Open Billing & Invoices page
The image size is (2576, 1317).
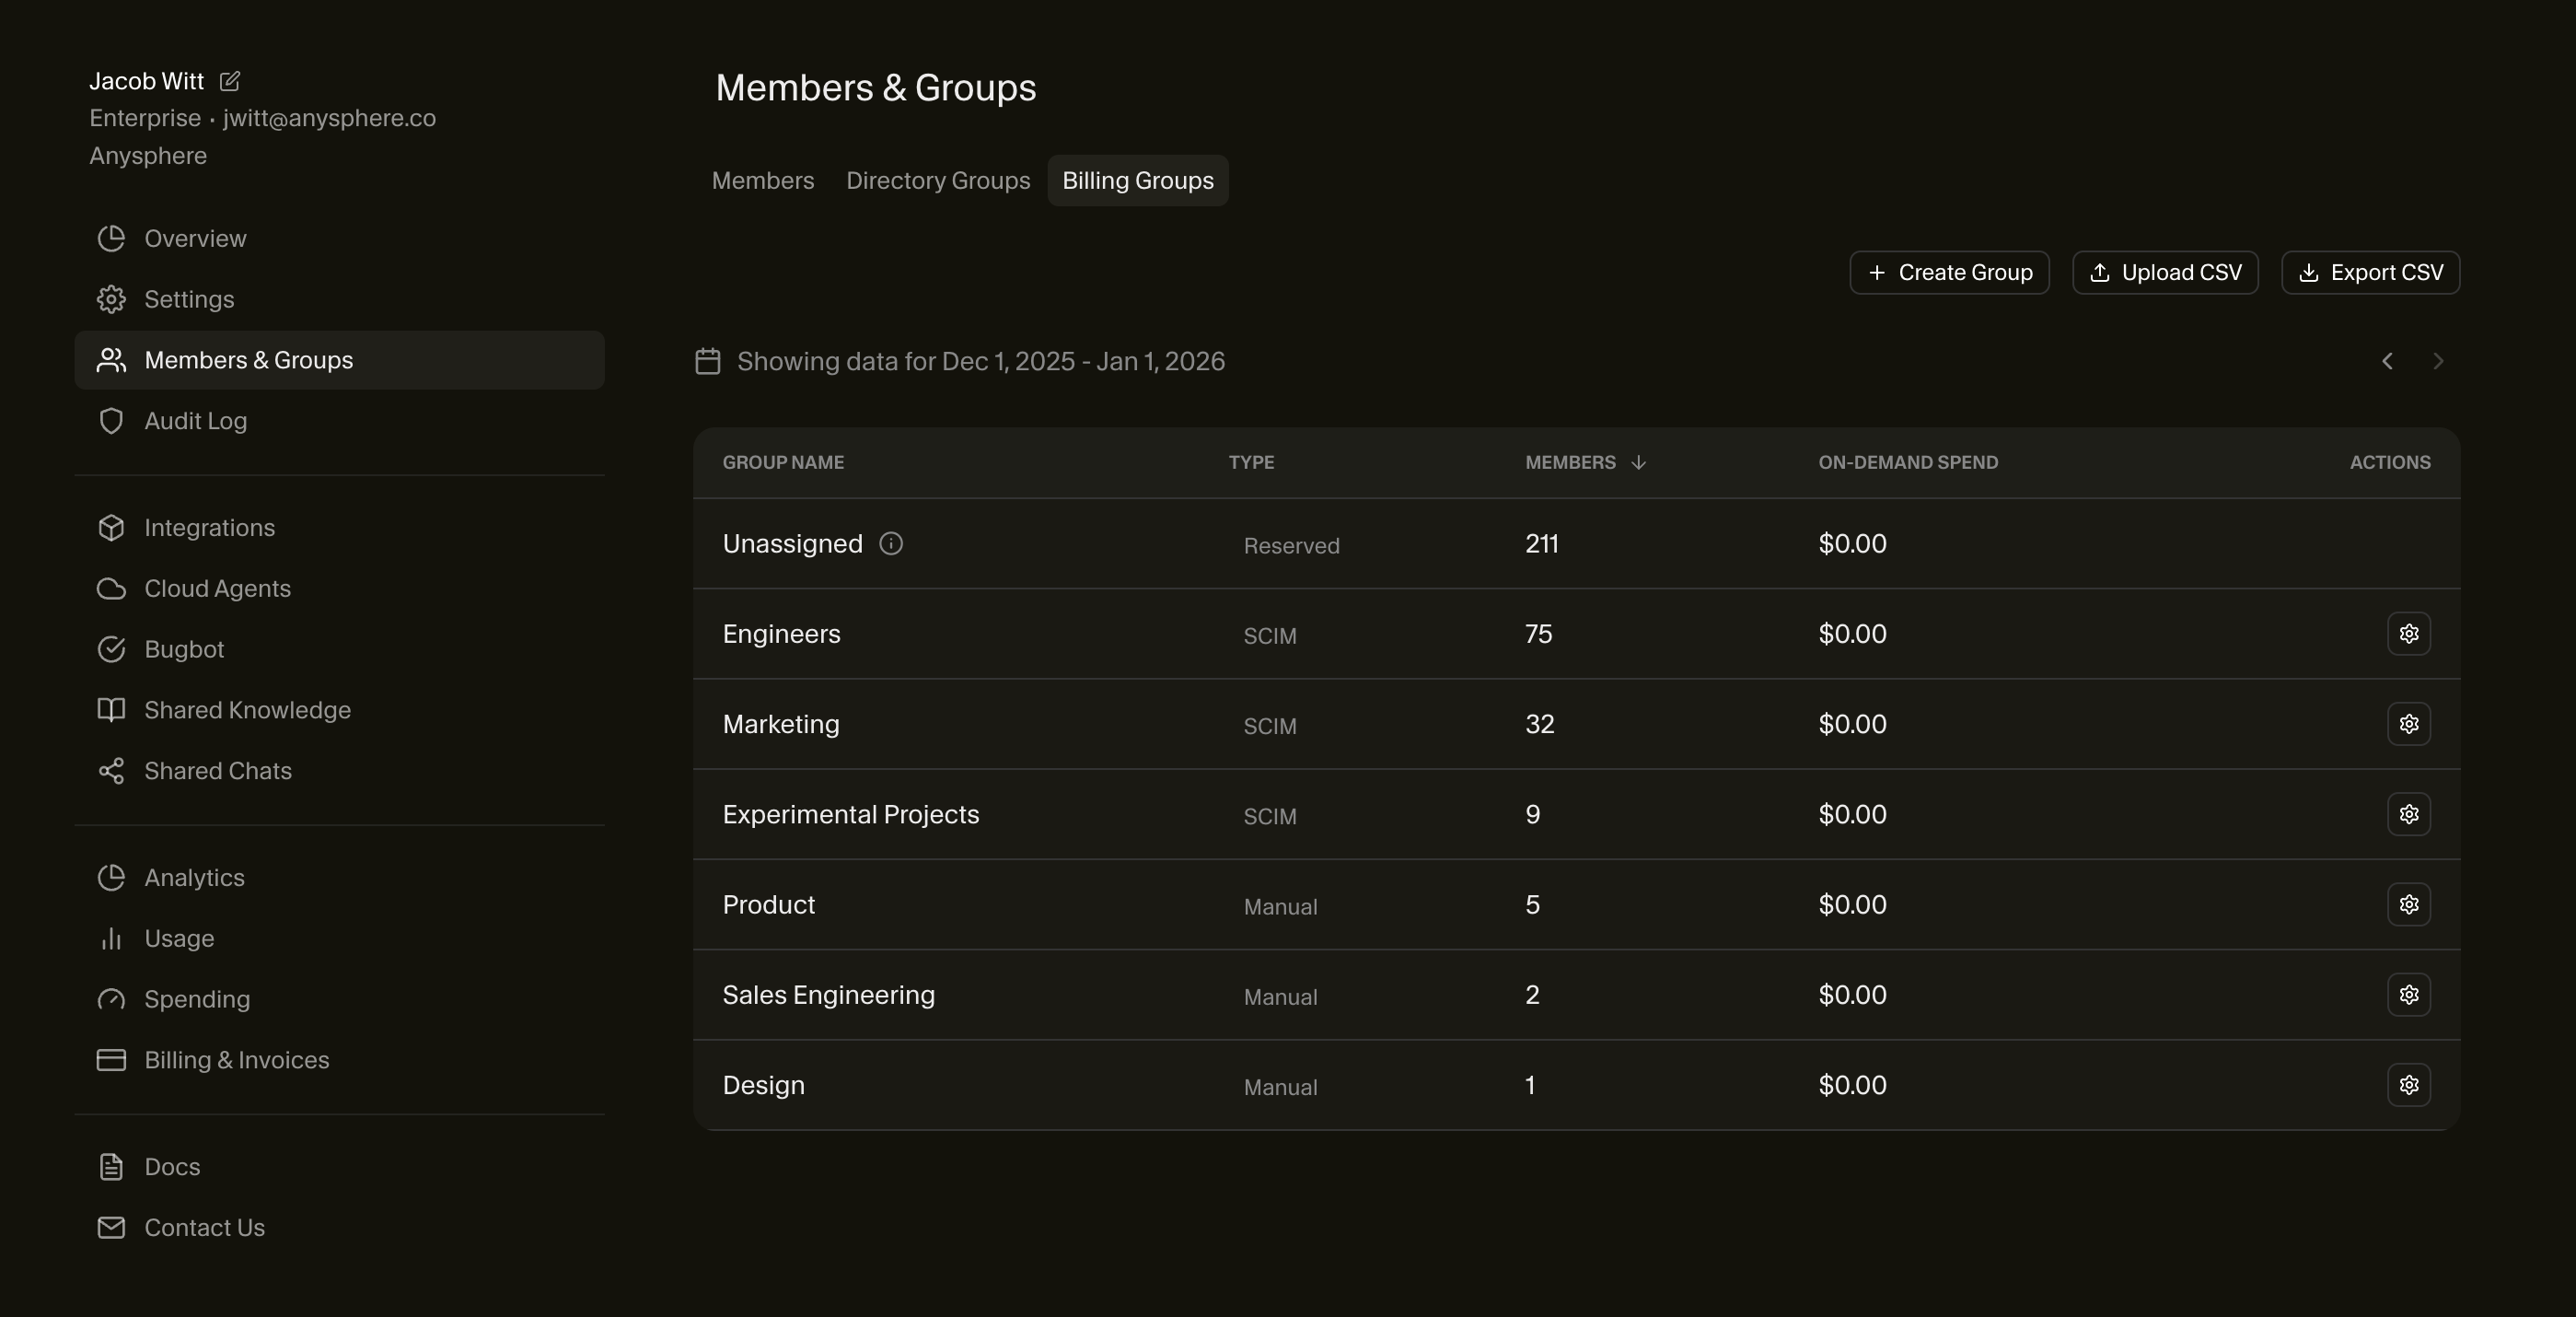click(236, 1060)
